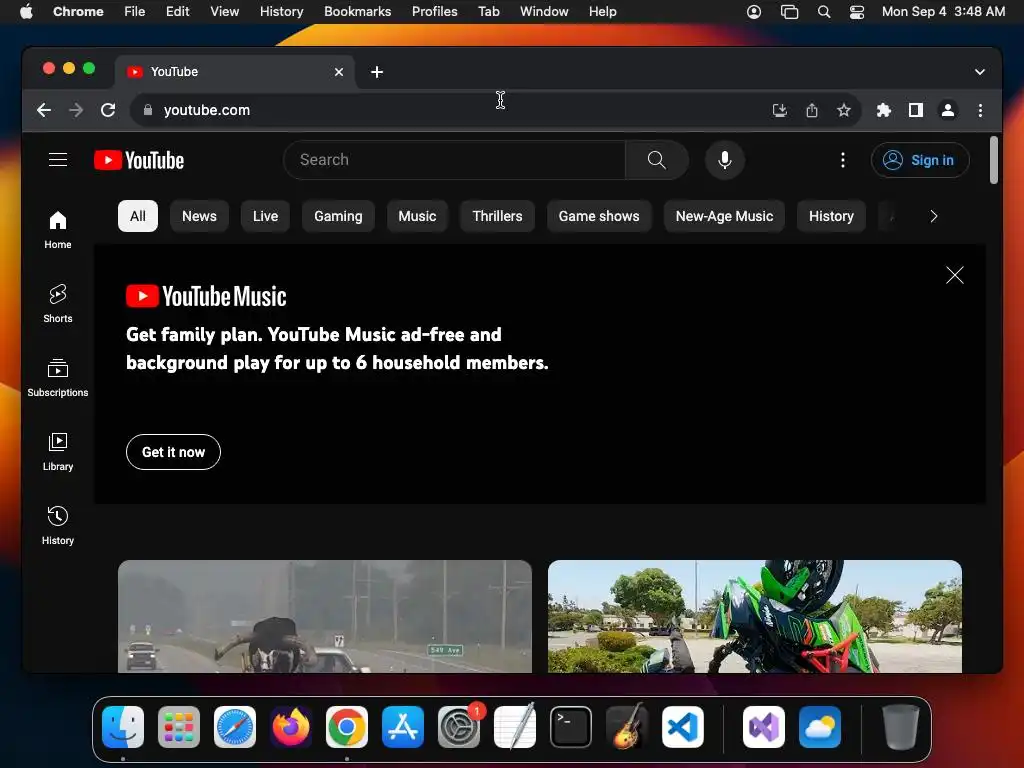Open the Apple menu
Viewport: 1024px width, 768px height.
click(x=26, y=12)
